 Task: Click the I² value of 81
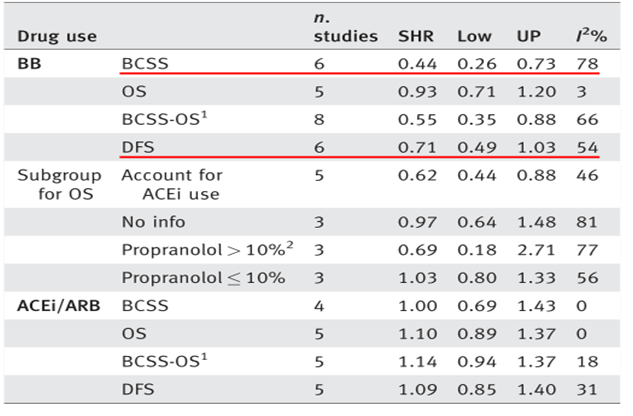(586, 219)
